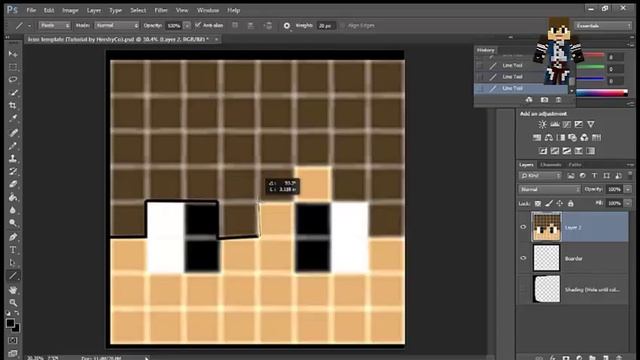
Task: Click the History panel trash icon
Action: pos(558,100)
